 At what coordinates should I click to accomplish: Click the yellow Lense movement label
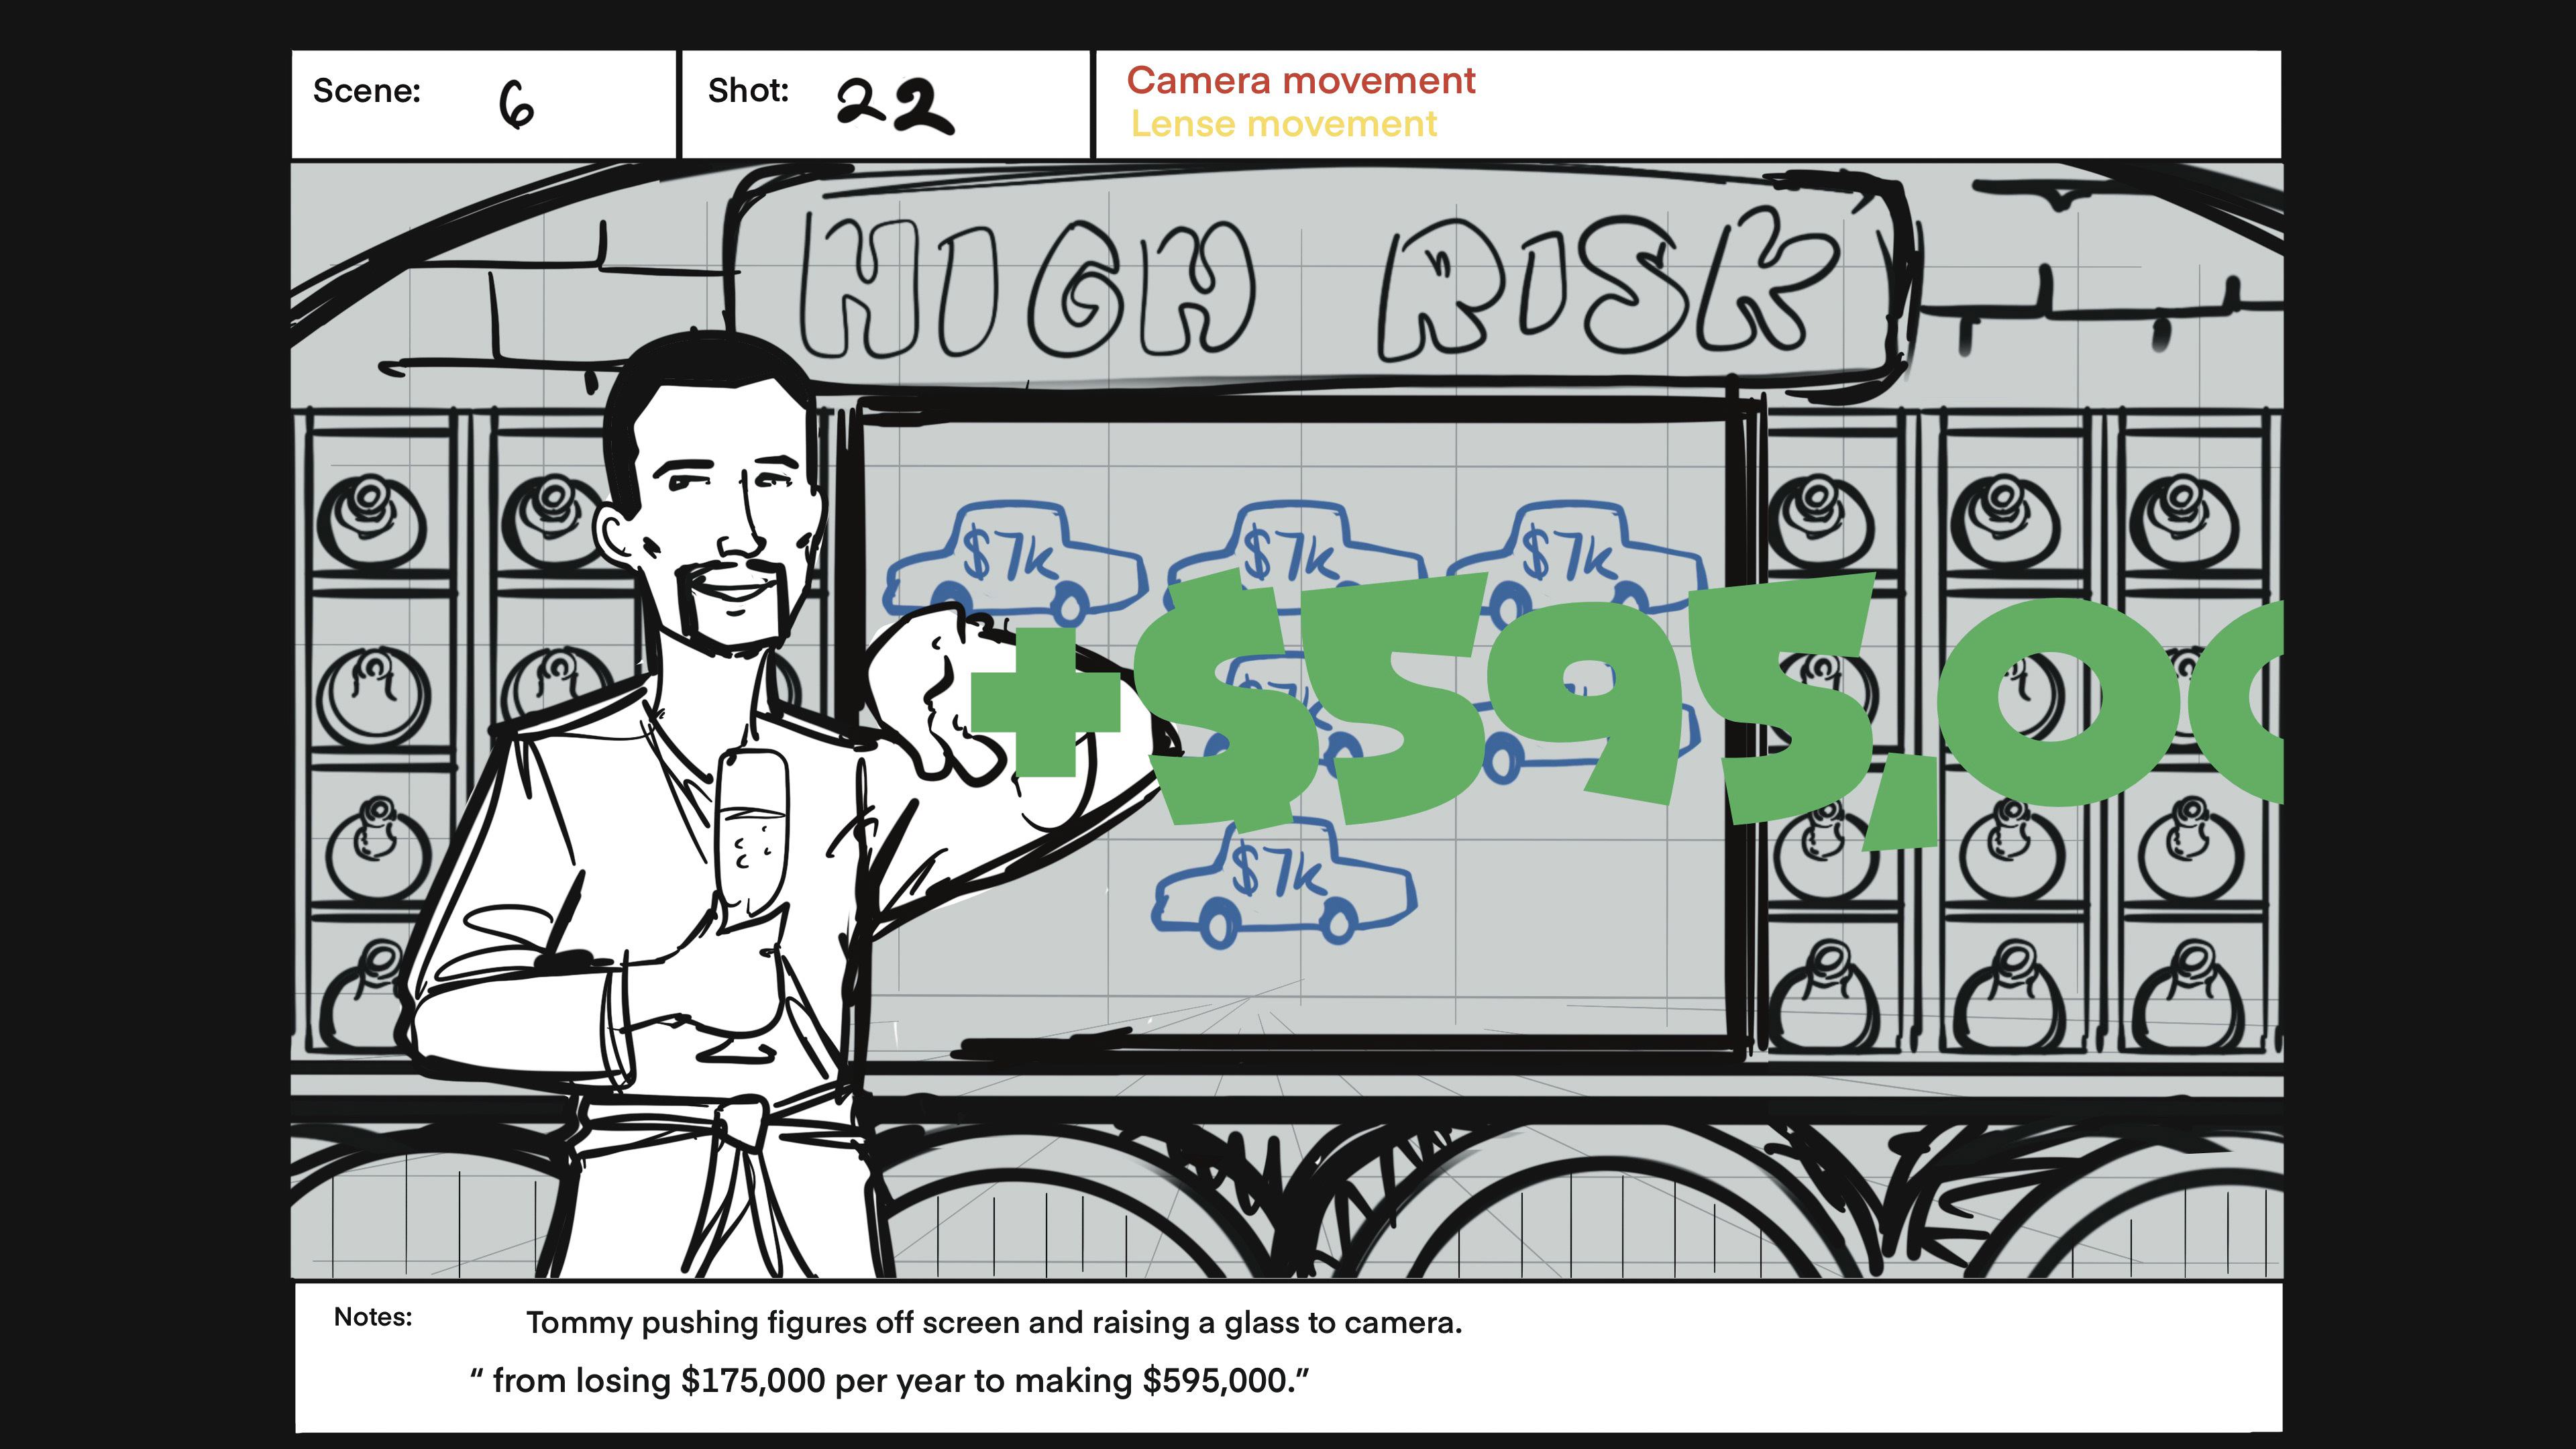tap(1283, 124)
